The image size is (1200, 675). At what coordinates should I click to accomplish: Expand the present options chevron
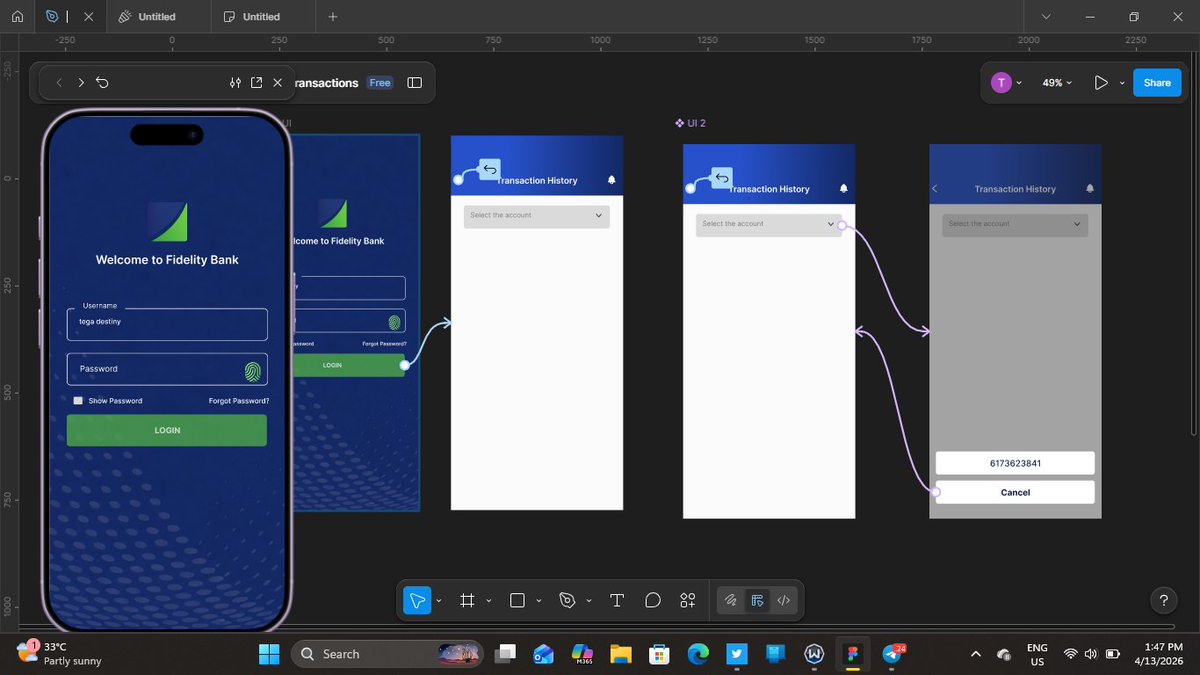(x=1122, y=83)
